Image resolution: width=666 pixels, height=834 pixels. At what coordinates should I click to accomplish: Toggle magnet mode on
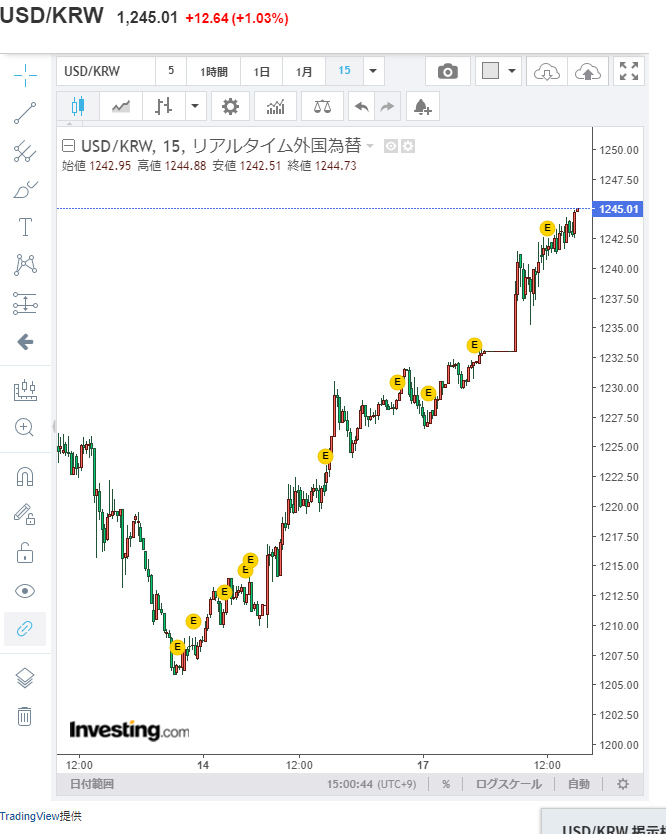click(25, 476)
